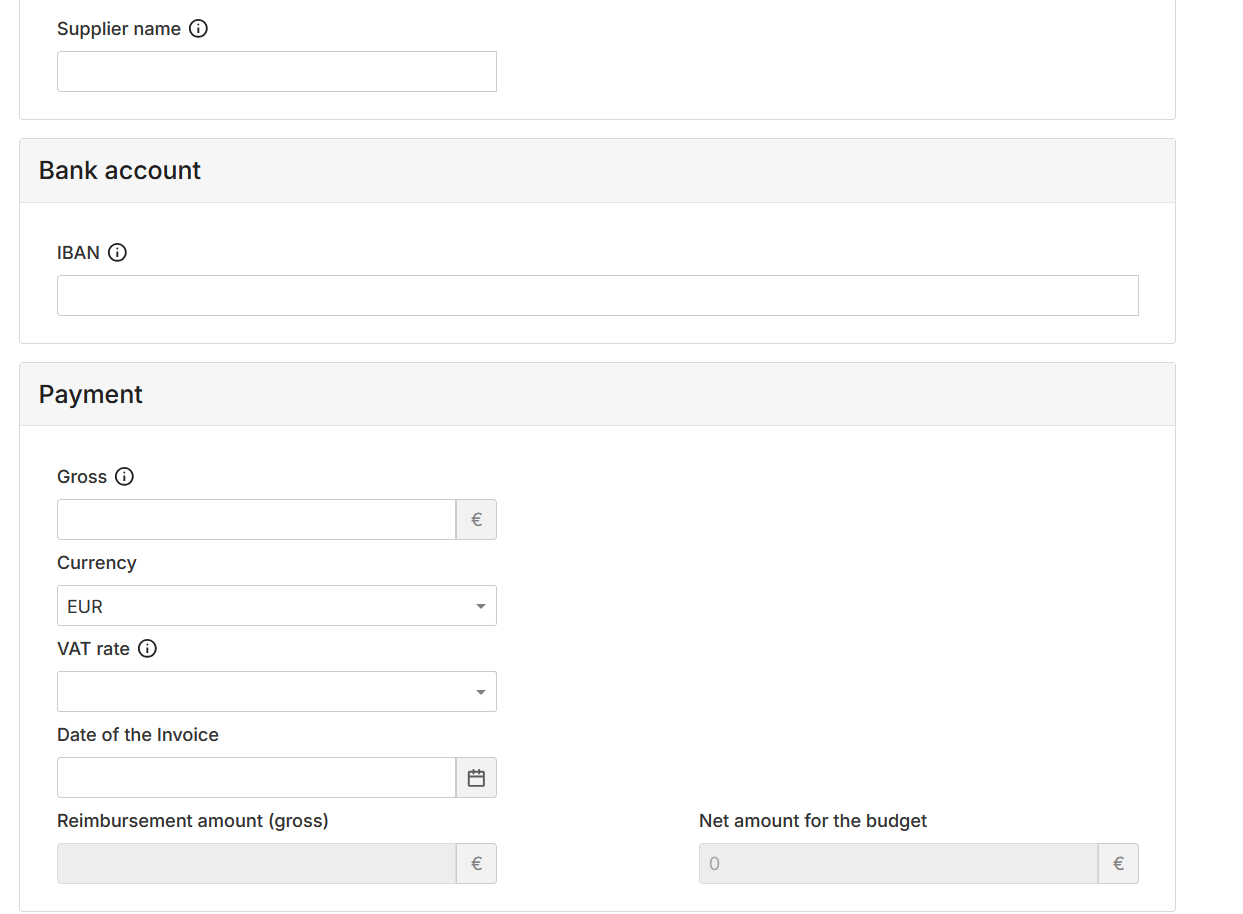Click the Reimbursement amount (gross) field
Viewport: 1243px width, 914px height.
point(257,864)
